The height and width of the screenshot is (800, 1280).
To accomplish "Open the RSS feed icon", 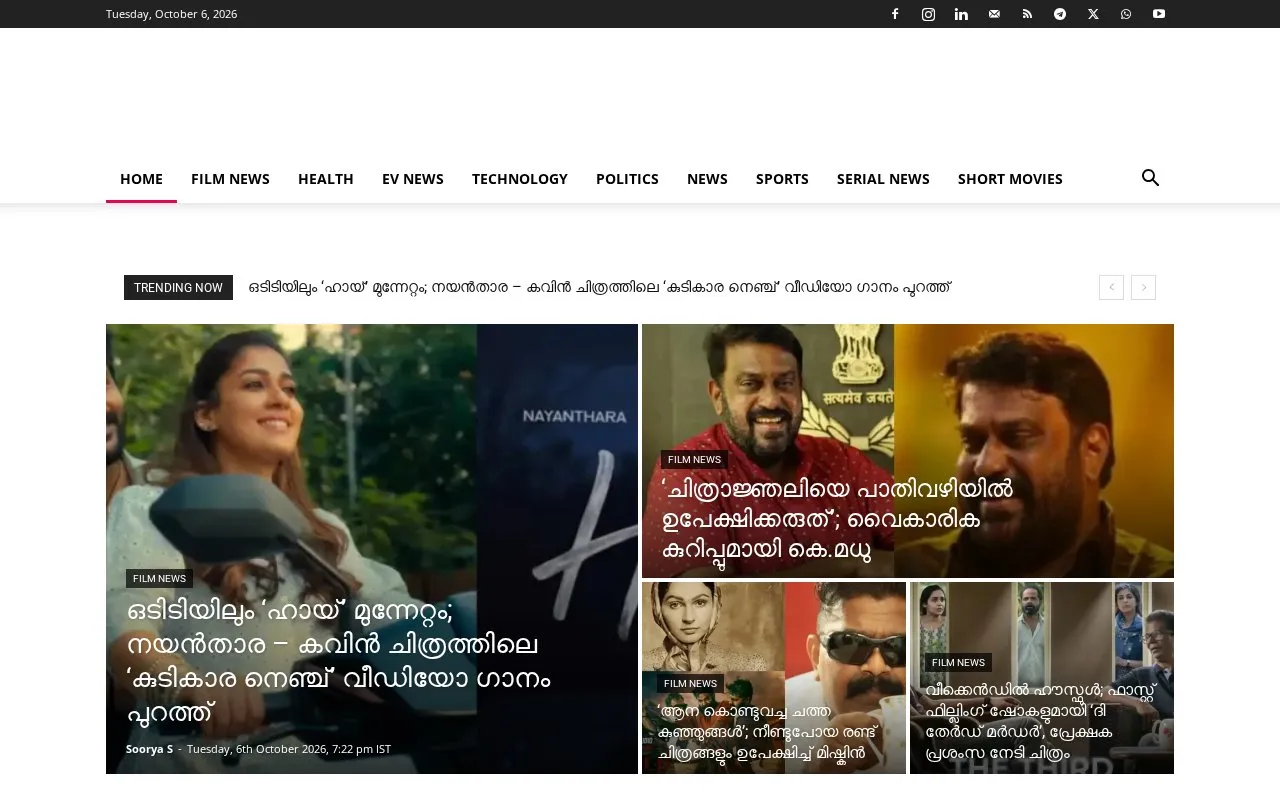I will 1027,14.
